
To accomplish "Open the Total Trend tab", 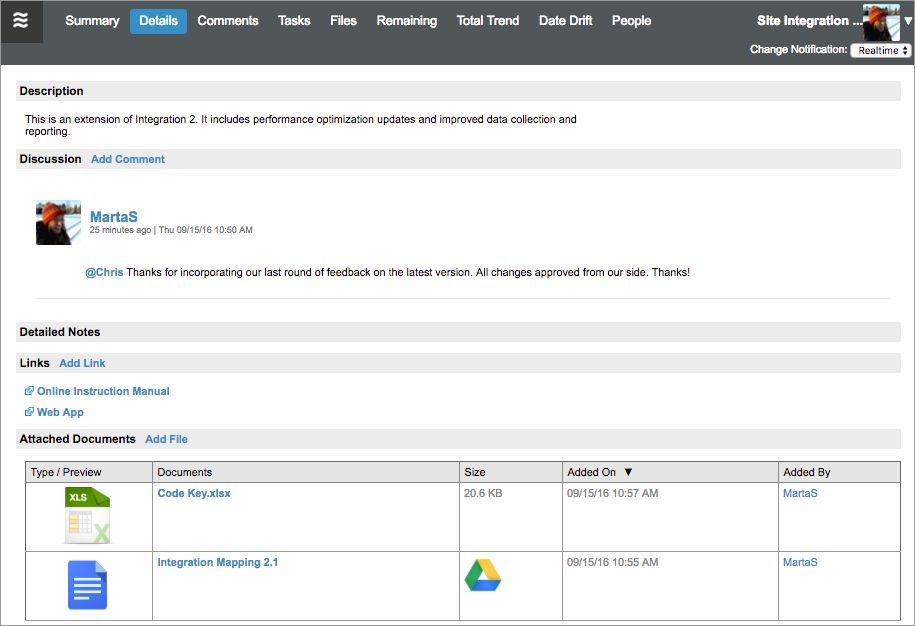I will click(488, 21).
